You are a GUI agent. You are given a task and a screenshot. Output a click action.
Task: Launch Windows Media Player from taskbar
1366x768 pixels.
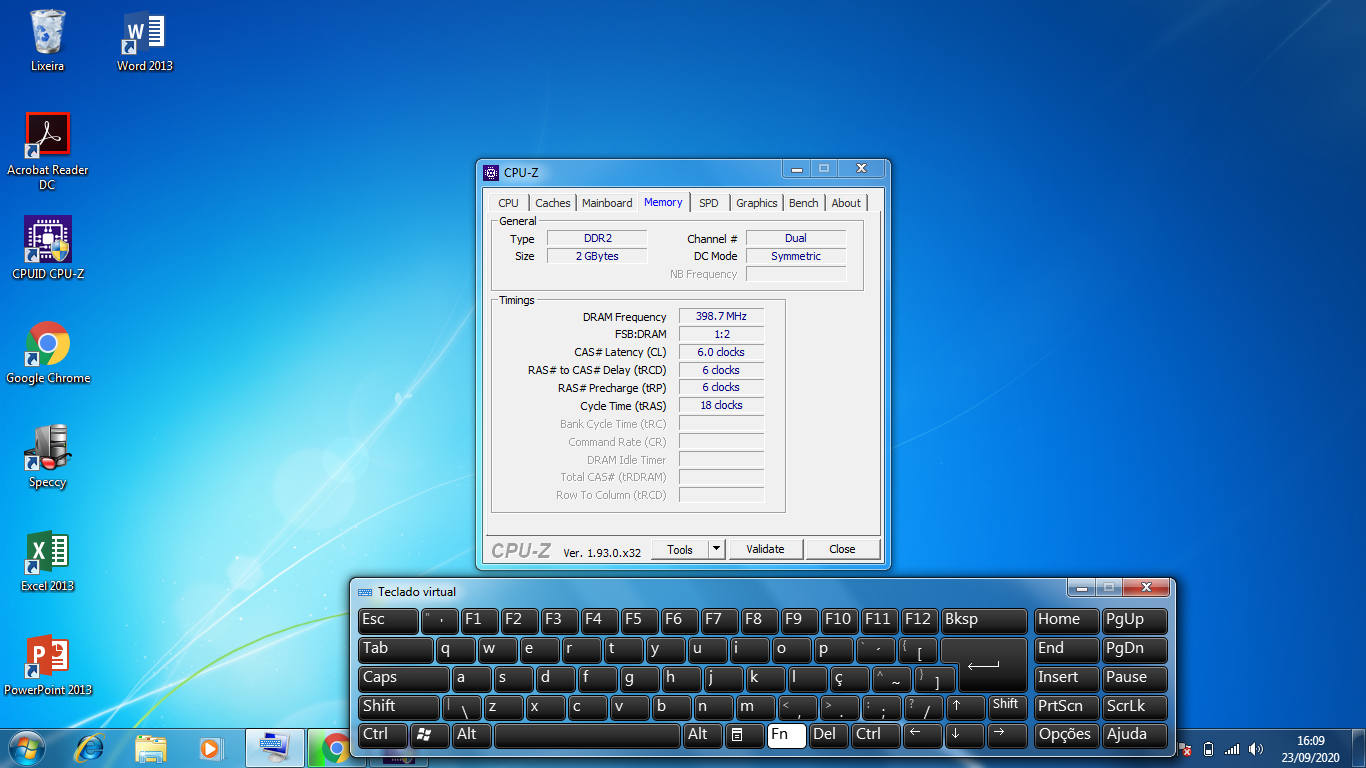point(211,747)
